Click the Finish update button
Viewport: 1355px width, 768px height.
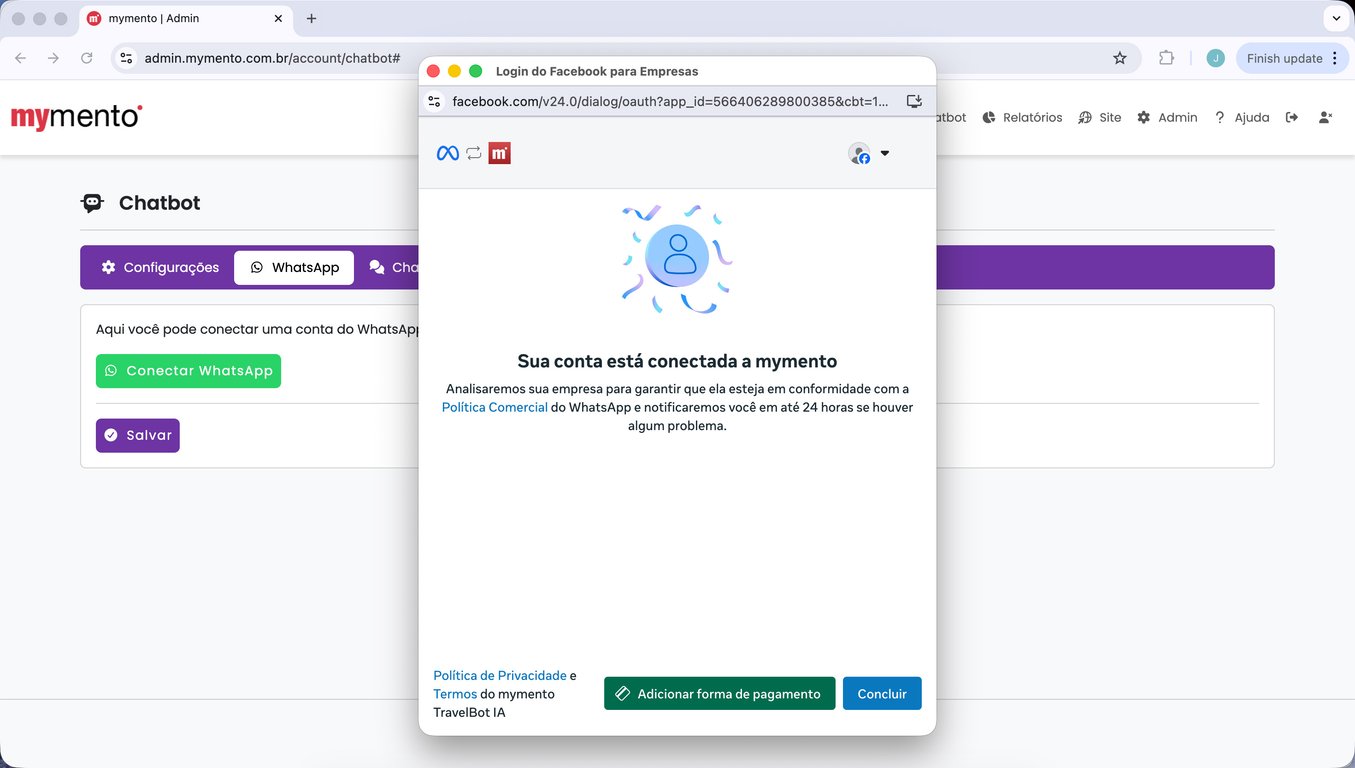pyautogui.click(x=1293, y=58)
